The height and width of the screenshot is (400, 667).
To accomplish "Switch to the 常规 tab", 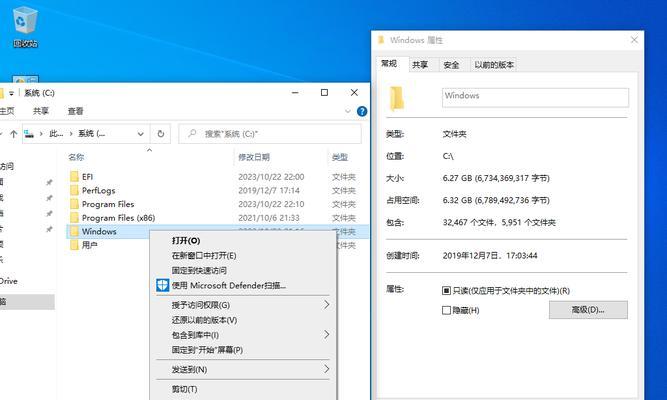I will pos(389,63).
